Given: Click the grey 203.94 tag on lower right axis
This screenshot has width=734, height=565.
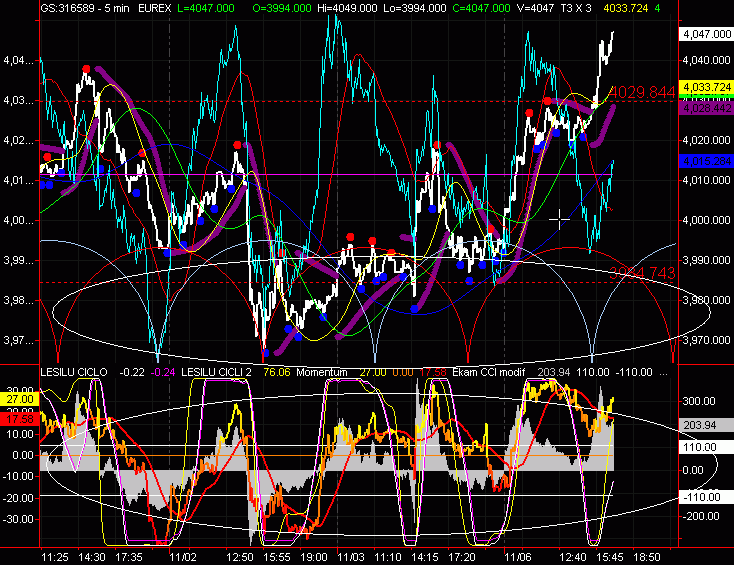Looking at the screenshot, I should point(706,425).
